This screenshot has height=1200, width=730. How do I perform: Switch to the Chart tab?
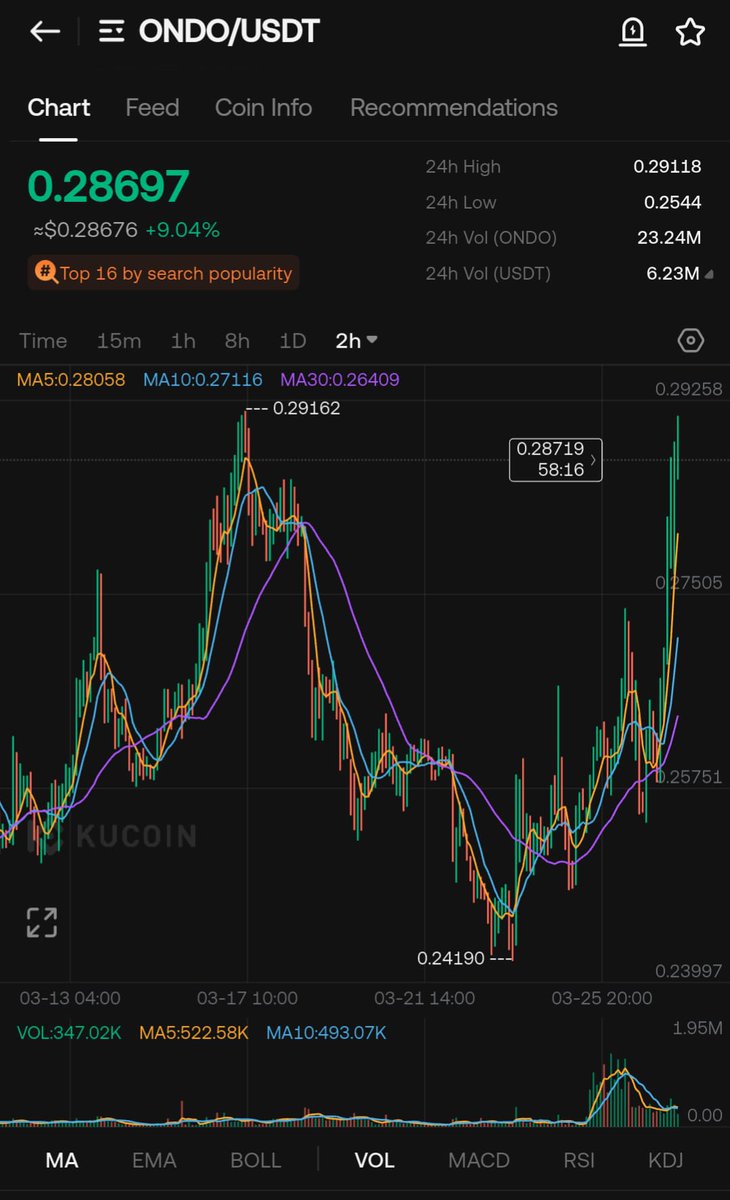click(59, 107)
